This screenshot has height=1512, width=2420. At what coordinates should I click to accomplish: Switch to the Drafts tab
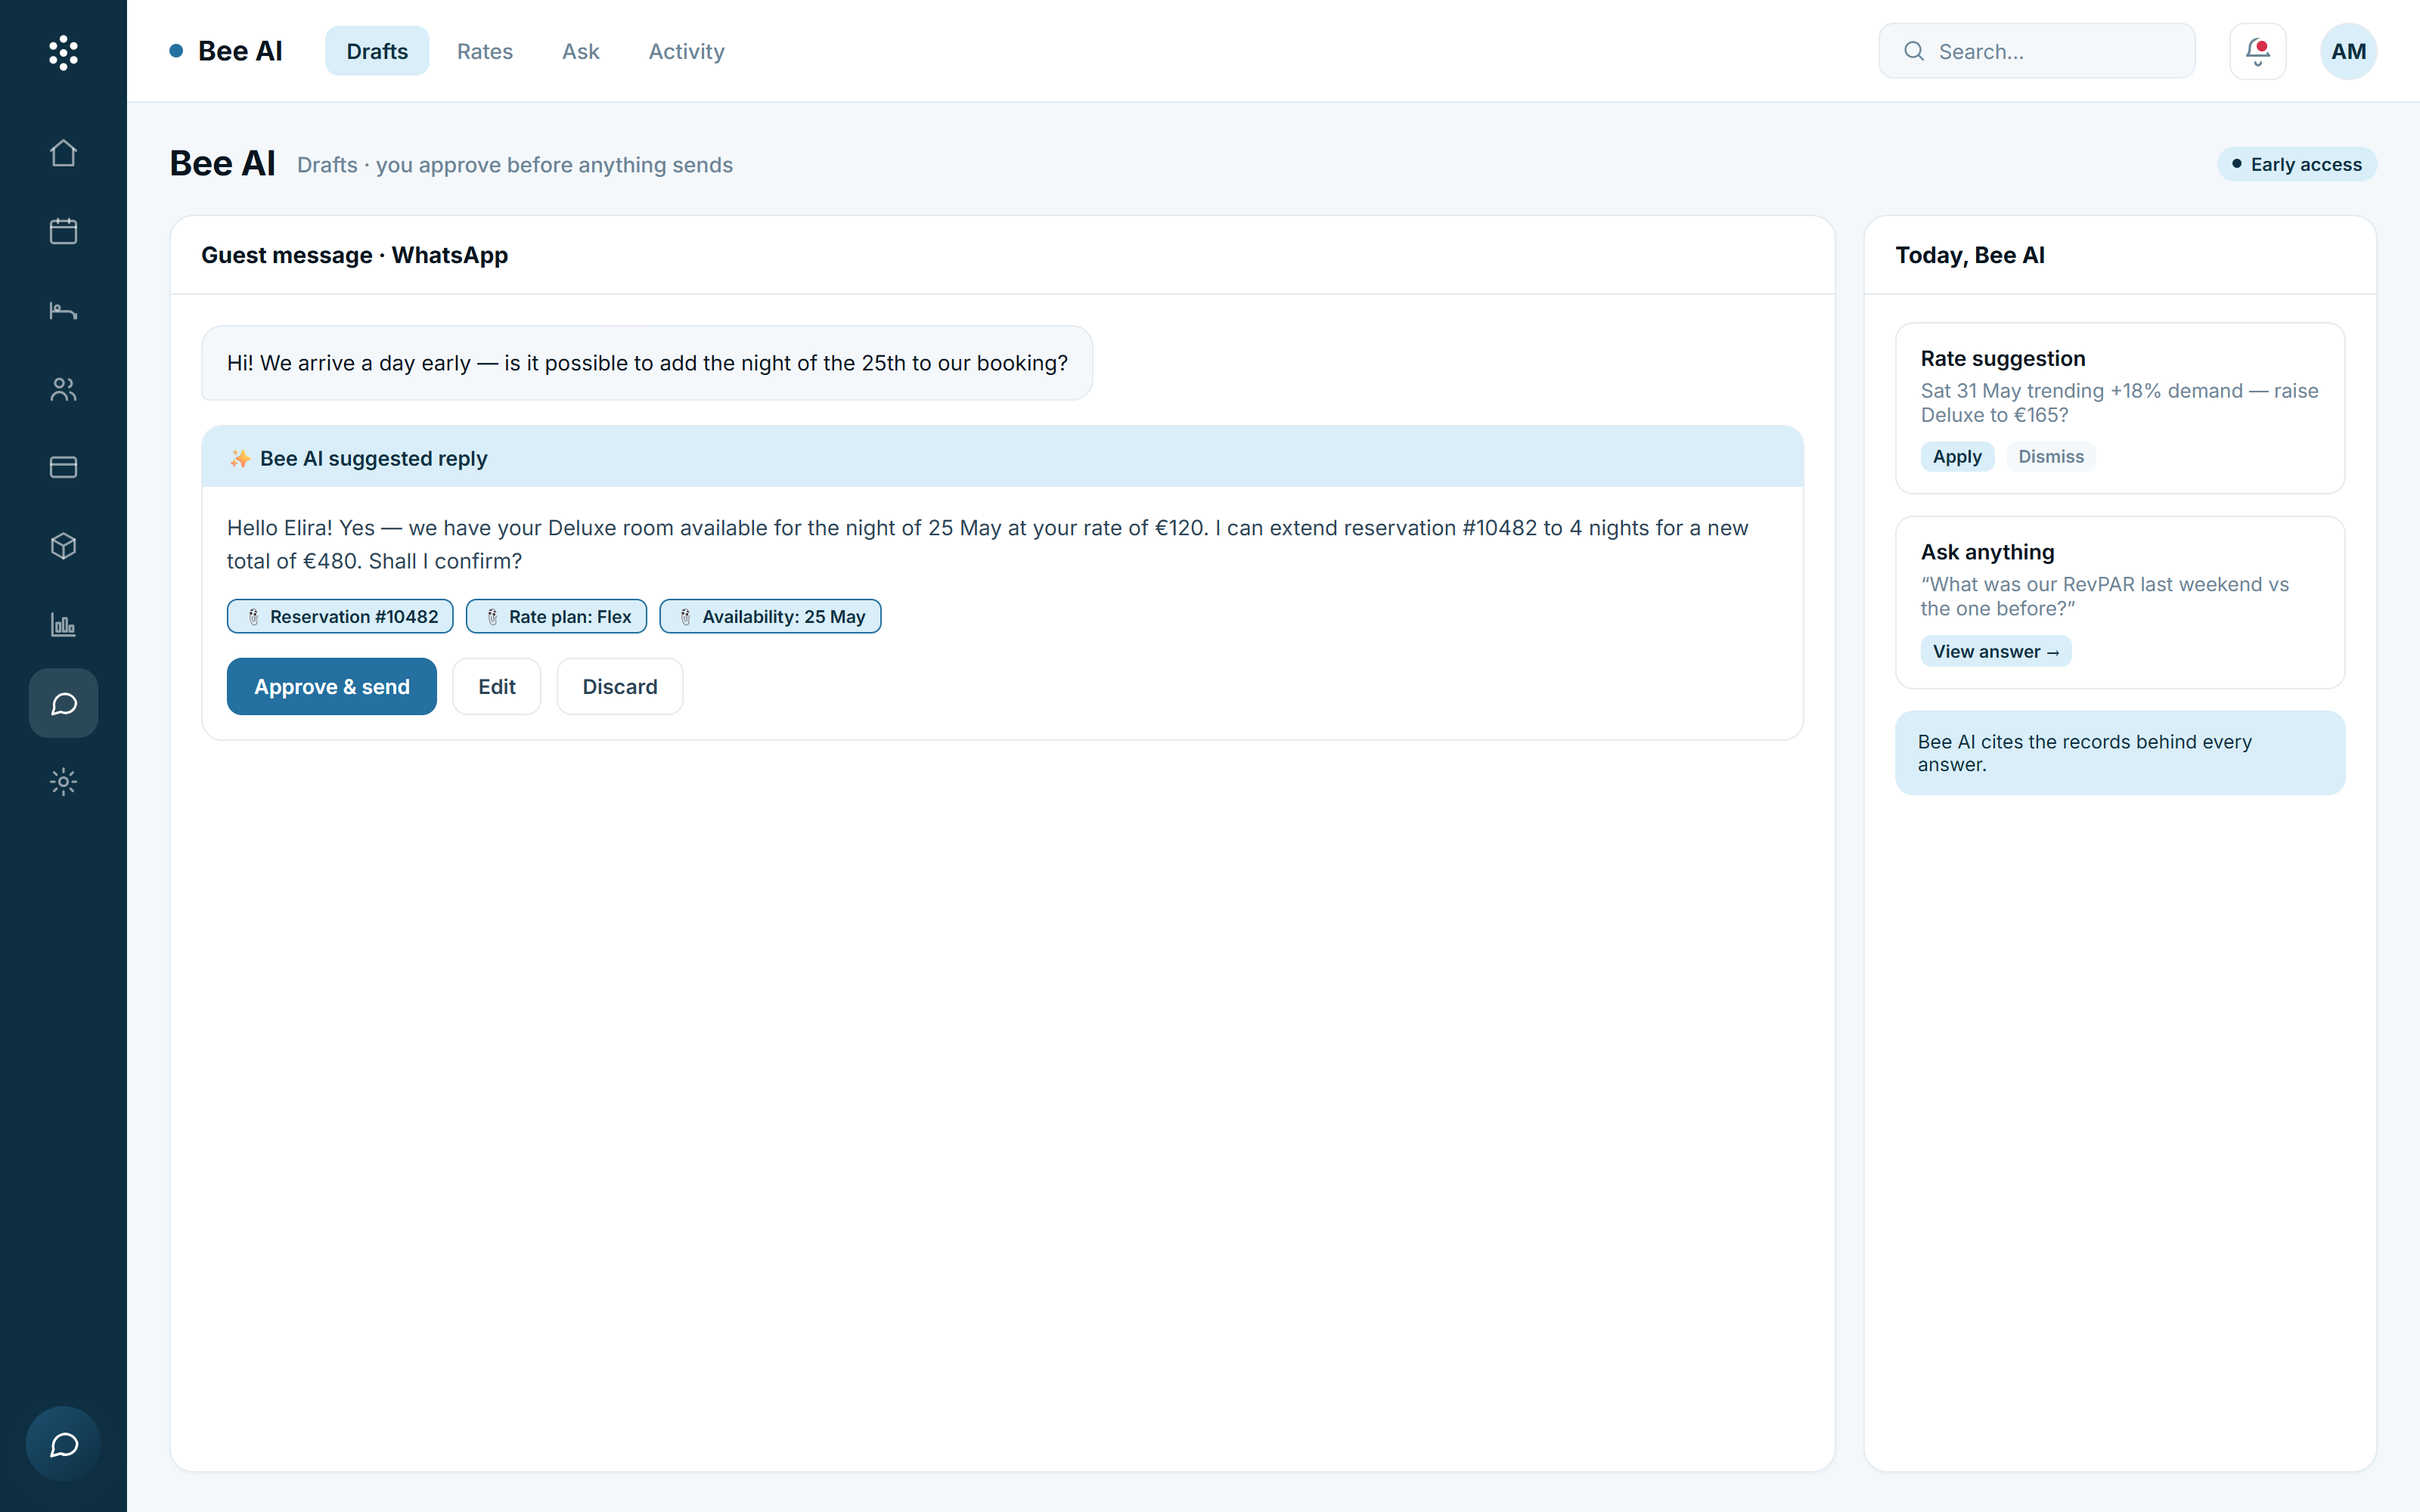coord(377,51)
